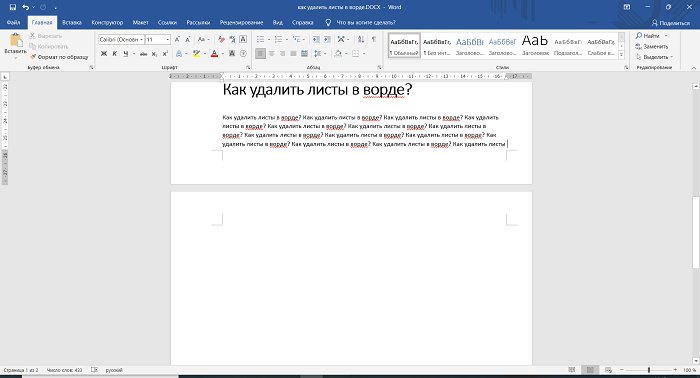Click the numbered list icon
The height and width of the screenshot is (378, 700).
click(279, 40)
